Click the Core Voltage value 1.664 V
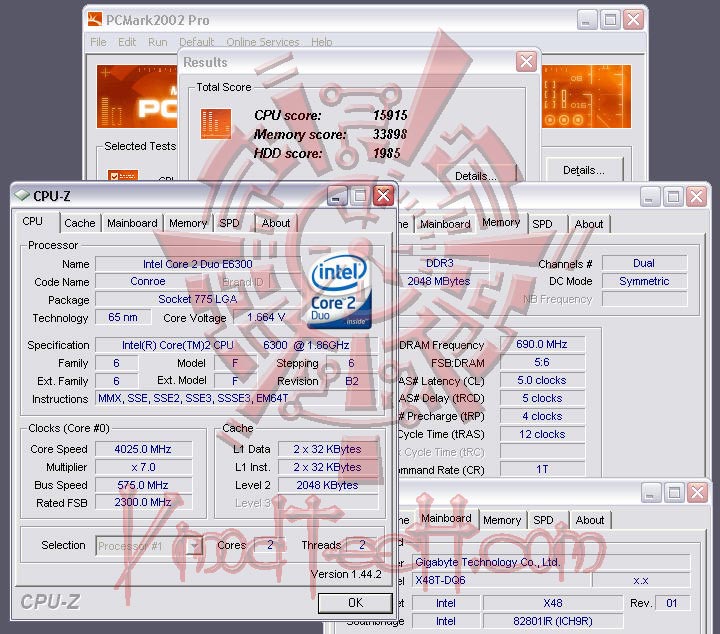This screenshot has height=634, width=720. click(266, 317)
